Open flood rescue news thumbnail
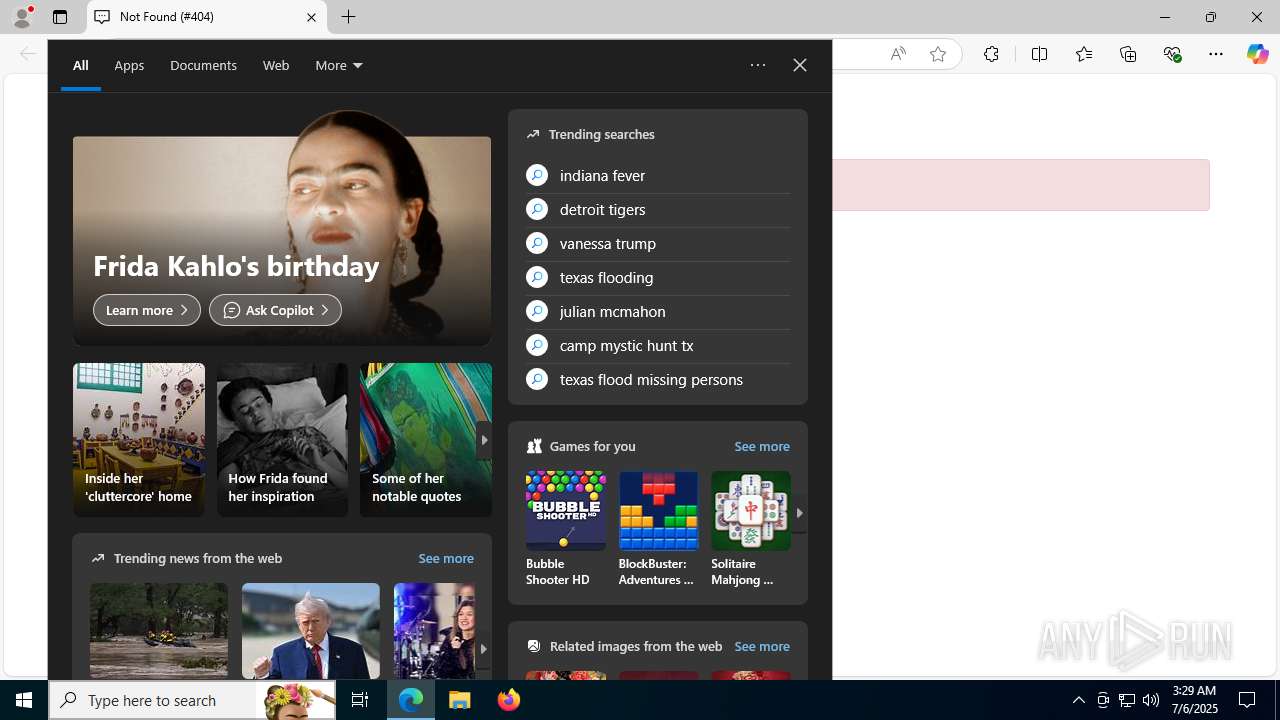The width and height of the screenshot is (1280, 720). 159,631
